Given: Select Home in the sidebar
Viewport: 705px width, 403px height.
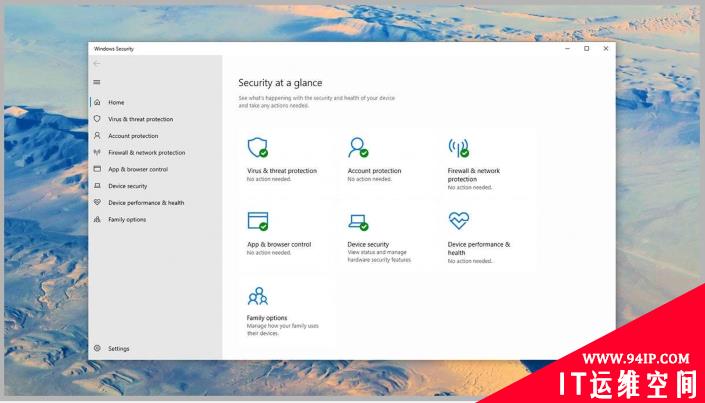Looking at the screenshot, I should 116,103.
